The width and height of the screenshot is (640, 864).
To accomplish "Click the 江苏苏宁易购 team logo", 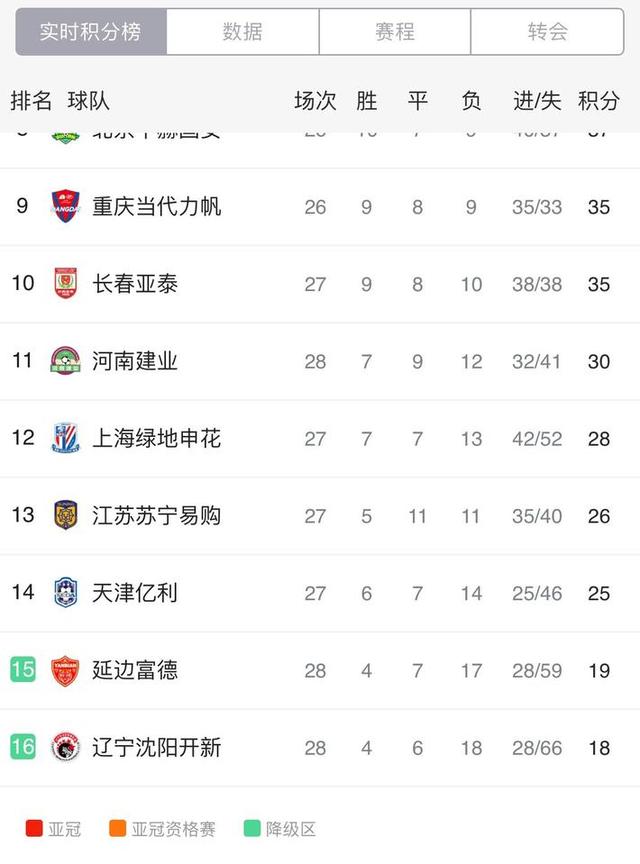I will pyautogui.click(x=65, y=515).
